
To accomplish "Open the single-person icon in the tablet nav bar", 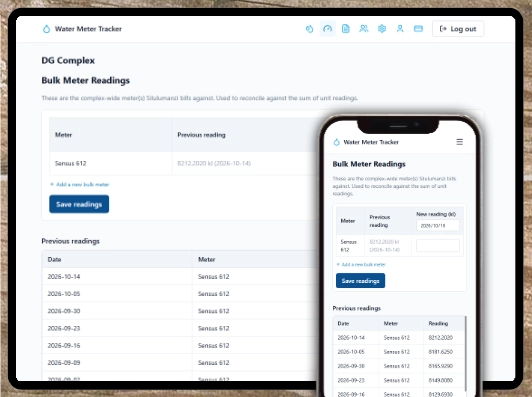I will click(400, 29).
